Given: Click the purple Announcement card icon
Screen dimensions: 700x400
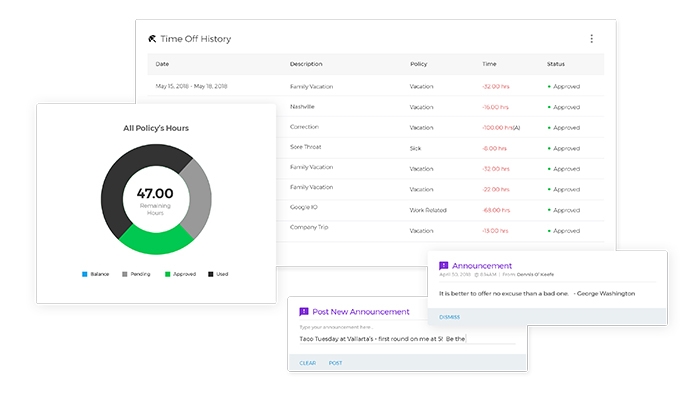Looking at the screenshot, I should tap(444, 266).
